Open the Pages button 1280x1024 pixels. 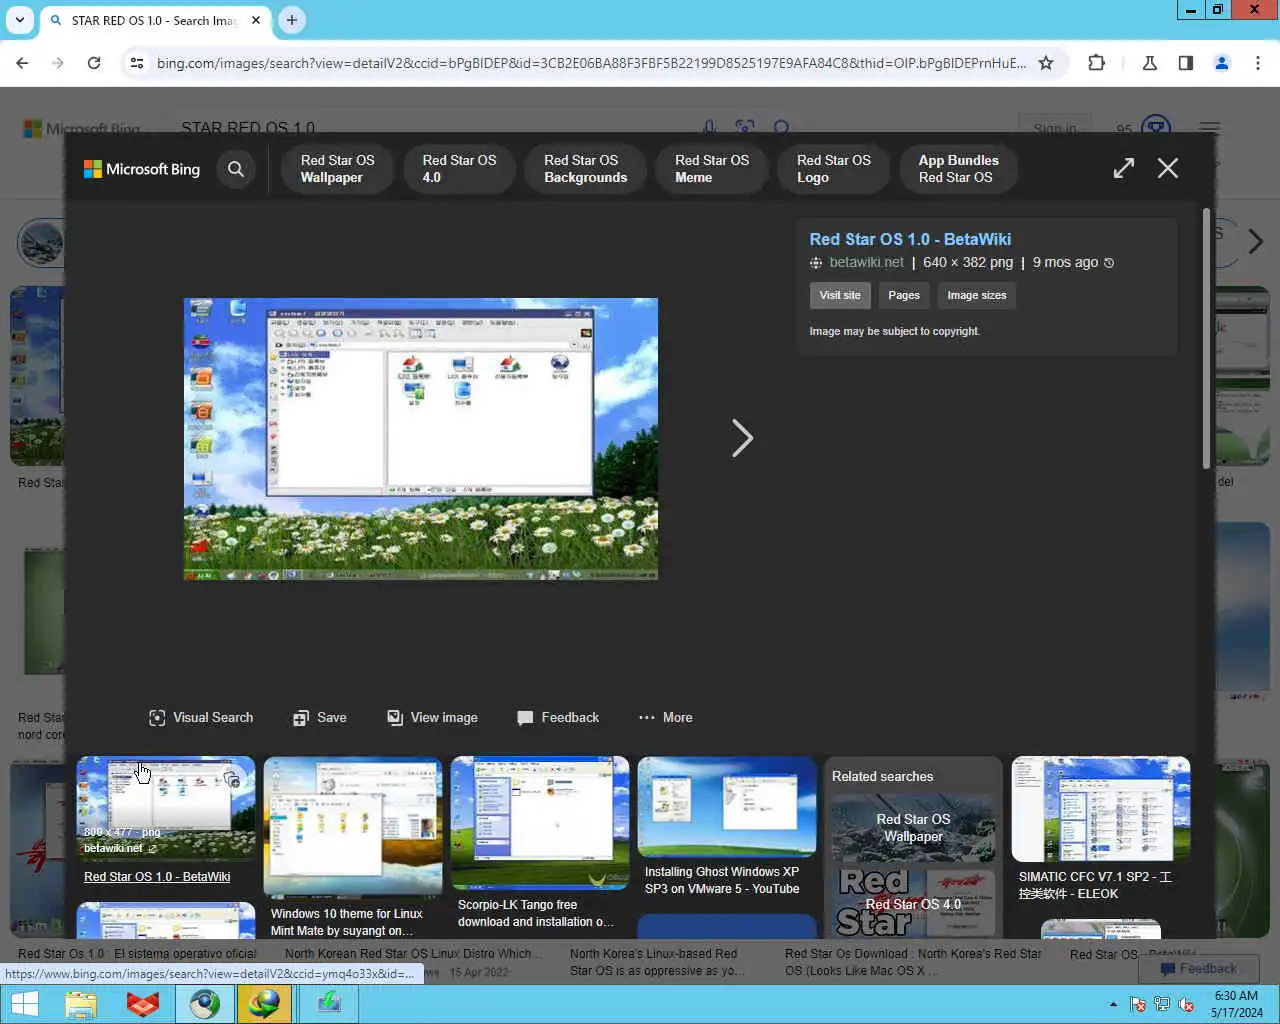pos(904,295)
